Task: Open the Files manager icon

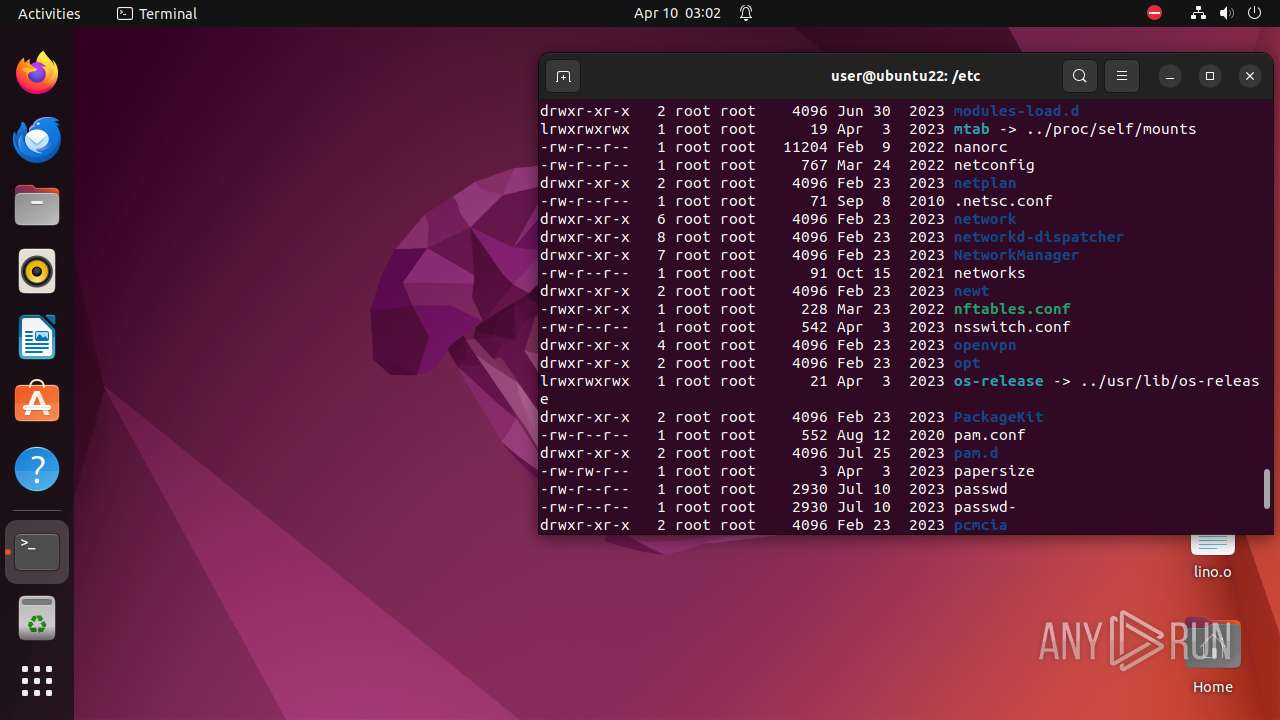Action: pos(37,205)
